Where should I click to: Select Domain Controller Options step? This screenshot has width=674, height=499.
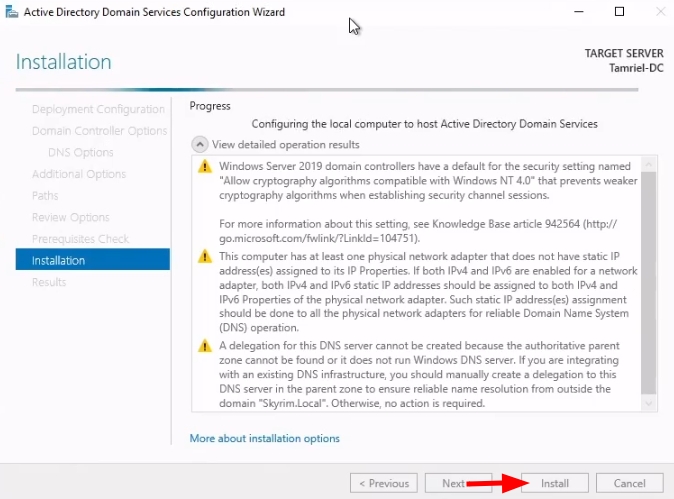[99, 131]
